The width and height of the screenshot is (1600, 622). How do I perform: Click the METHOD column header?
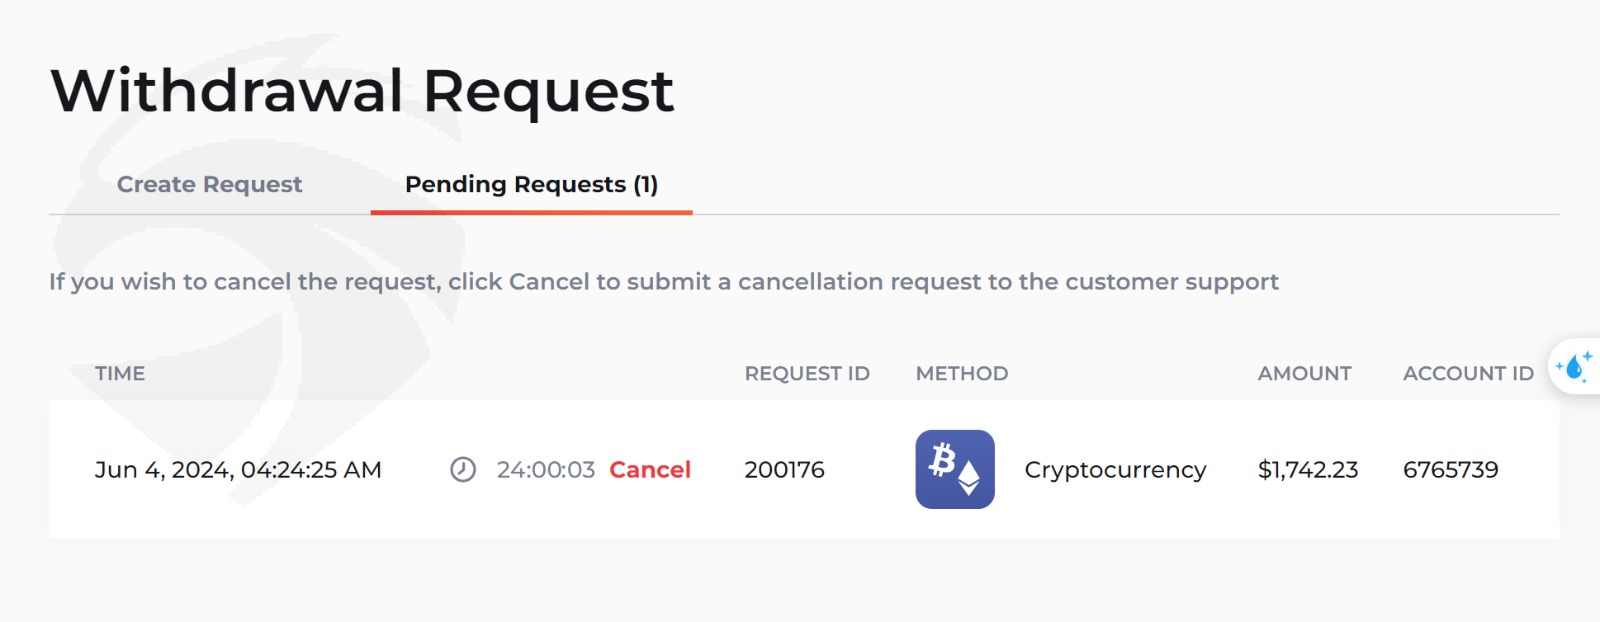961,373
